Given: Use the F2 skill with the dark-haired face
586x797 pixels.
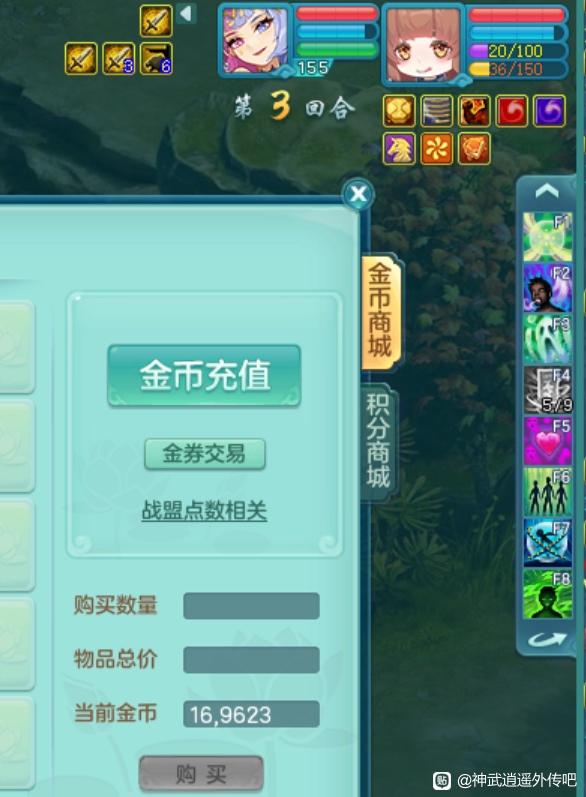Looking at the screenshot, I should tap(547, 288).
